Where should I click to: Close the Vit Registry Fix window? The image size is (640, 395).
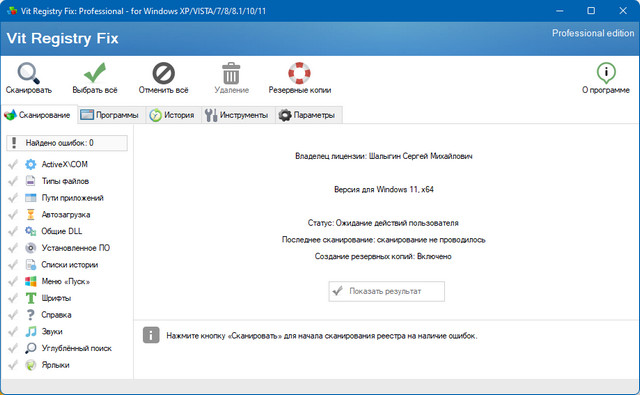point(623,11)
